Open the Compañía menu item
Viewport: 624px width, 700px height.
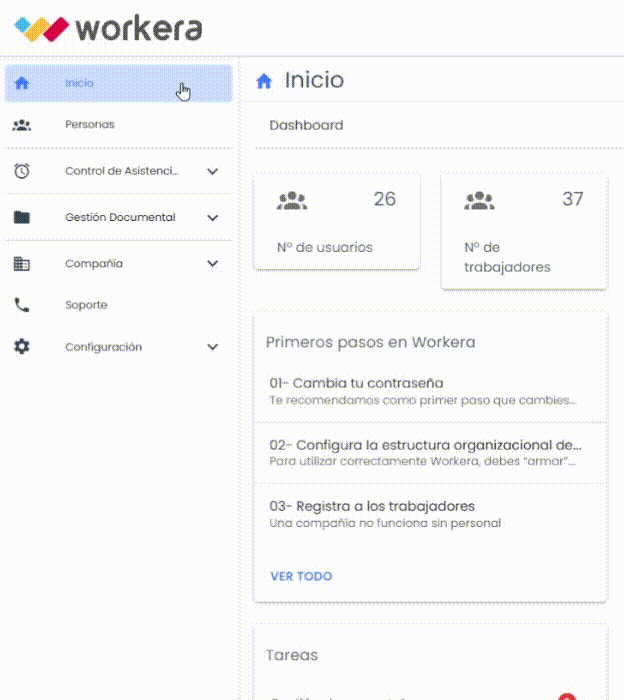click(118, 263)
